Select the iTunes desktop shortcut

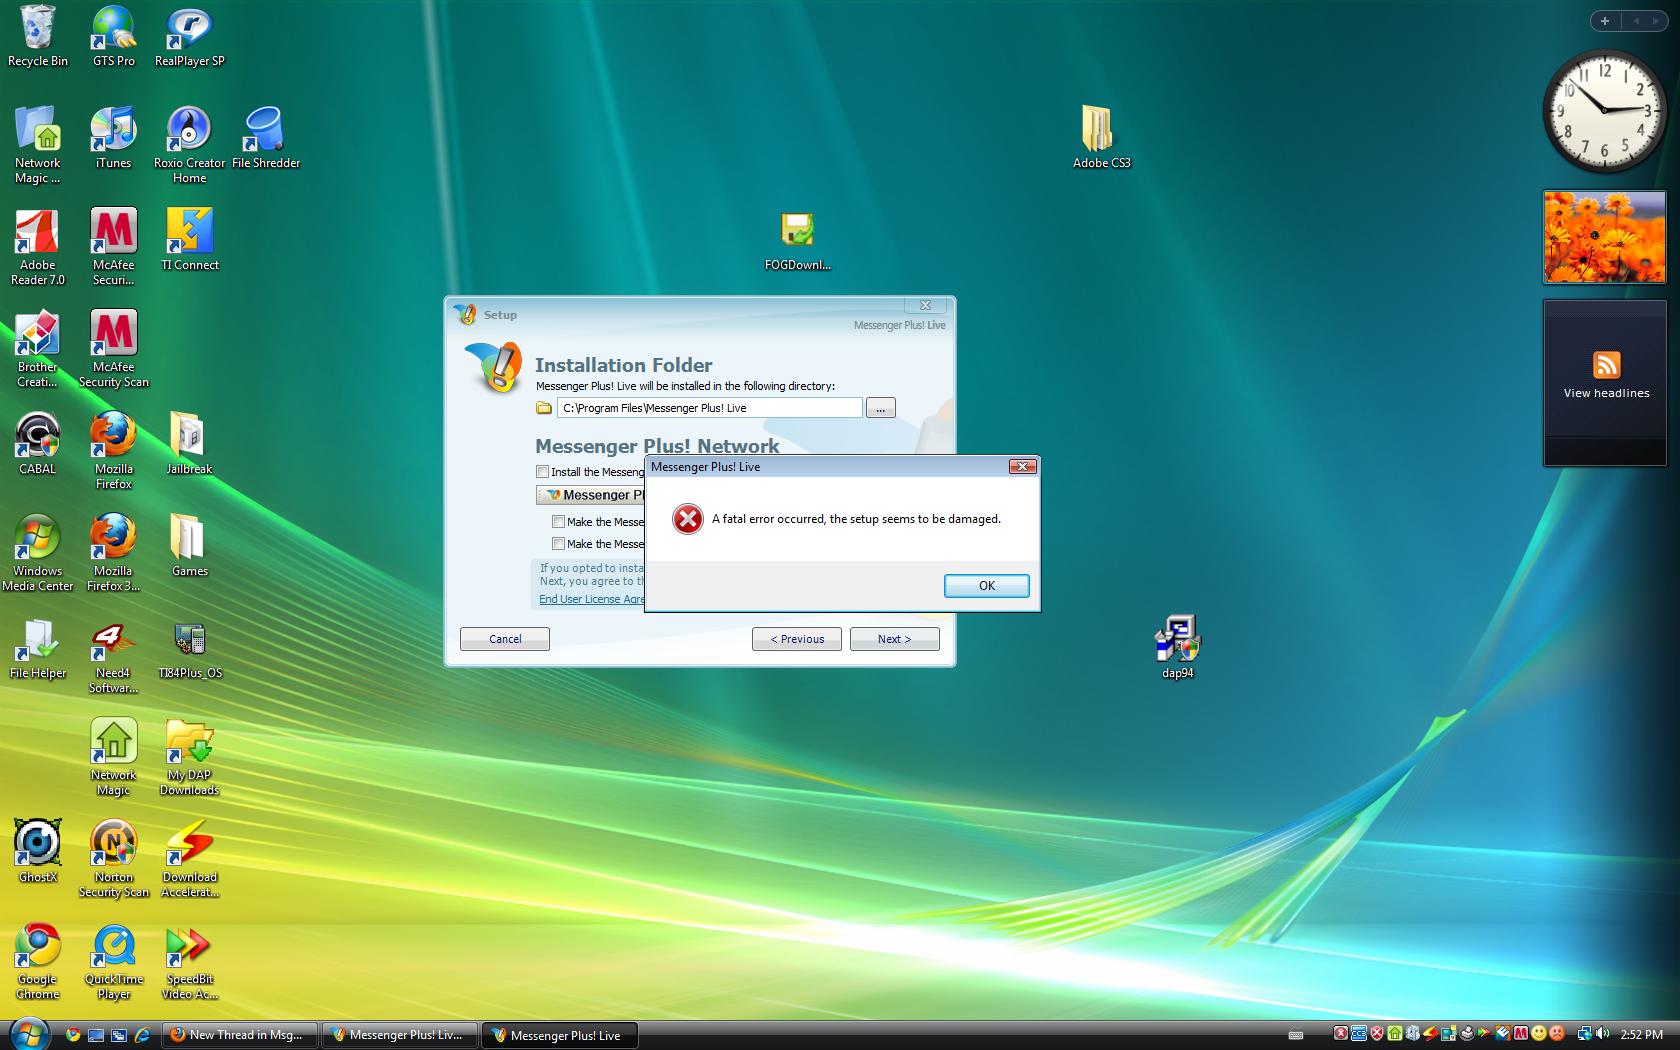tap(113, 132)
